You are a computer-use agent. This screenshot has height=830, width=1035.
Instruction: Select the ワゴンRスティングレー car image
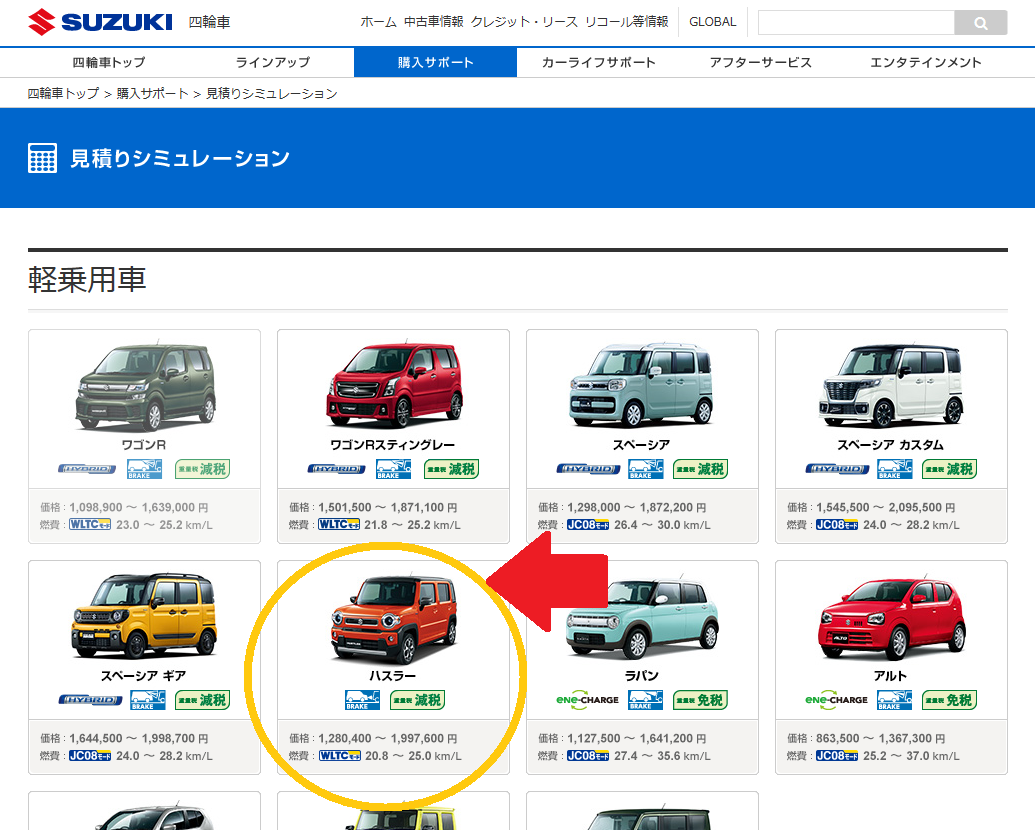tap(394, 386)
